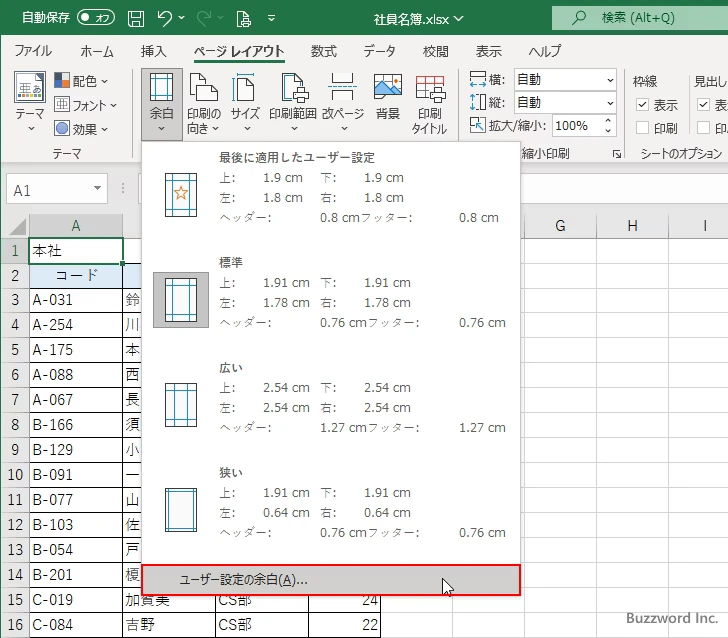Click cell B-166
The width and height of the screenshot is (728, 638).
click(76, 424)
